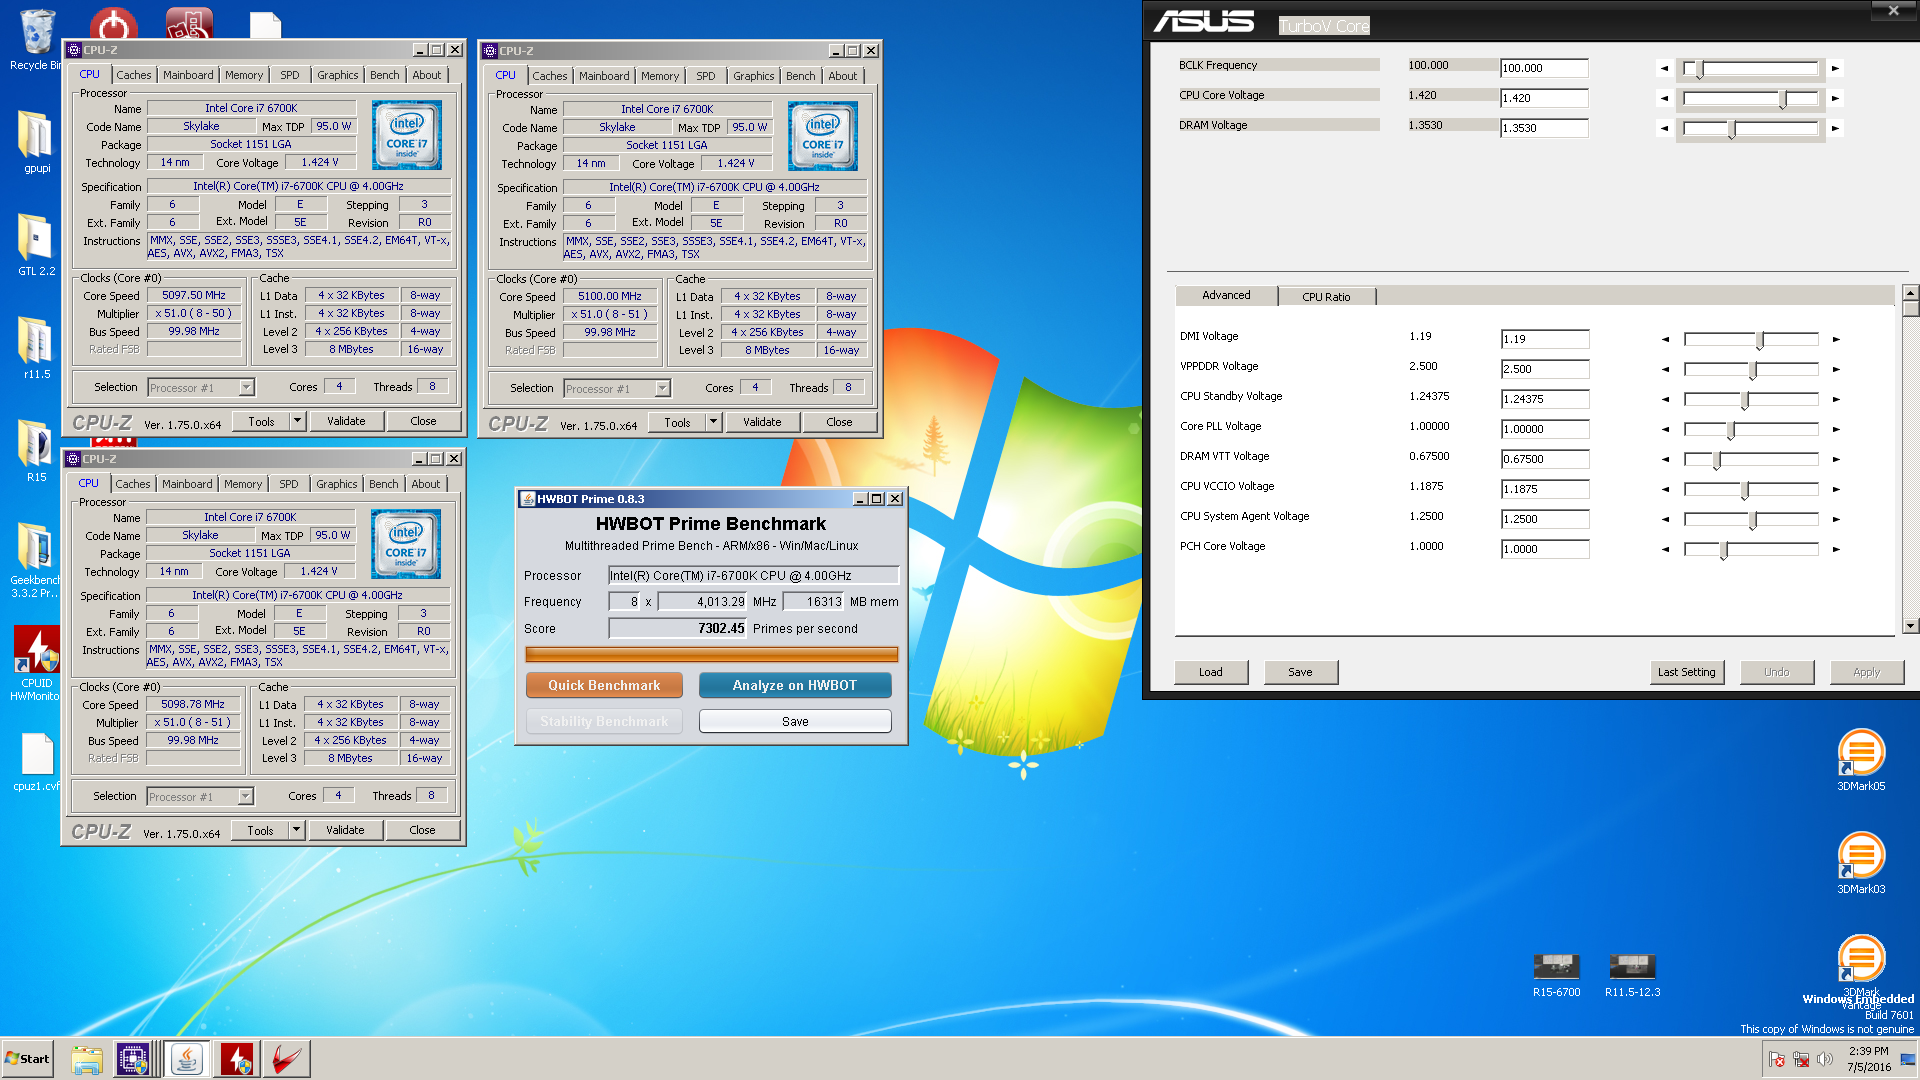
Task: Open the cpuz1.cvf file icon
Action: 36,762
